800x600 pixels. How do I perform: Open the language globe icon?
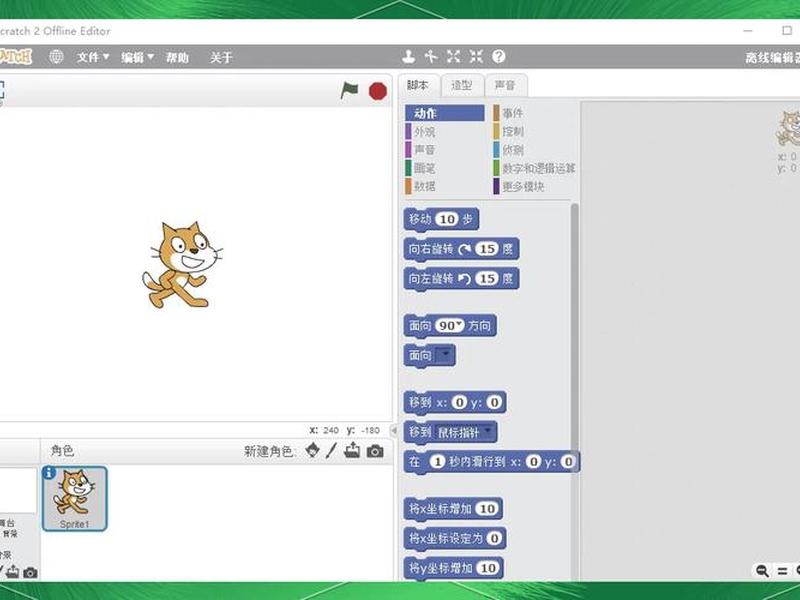[56, 57]
